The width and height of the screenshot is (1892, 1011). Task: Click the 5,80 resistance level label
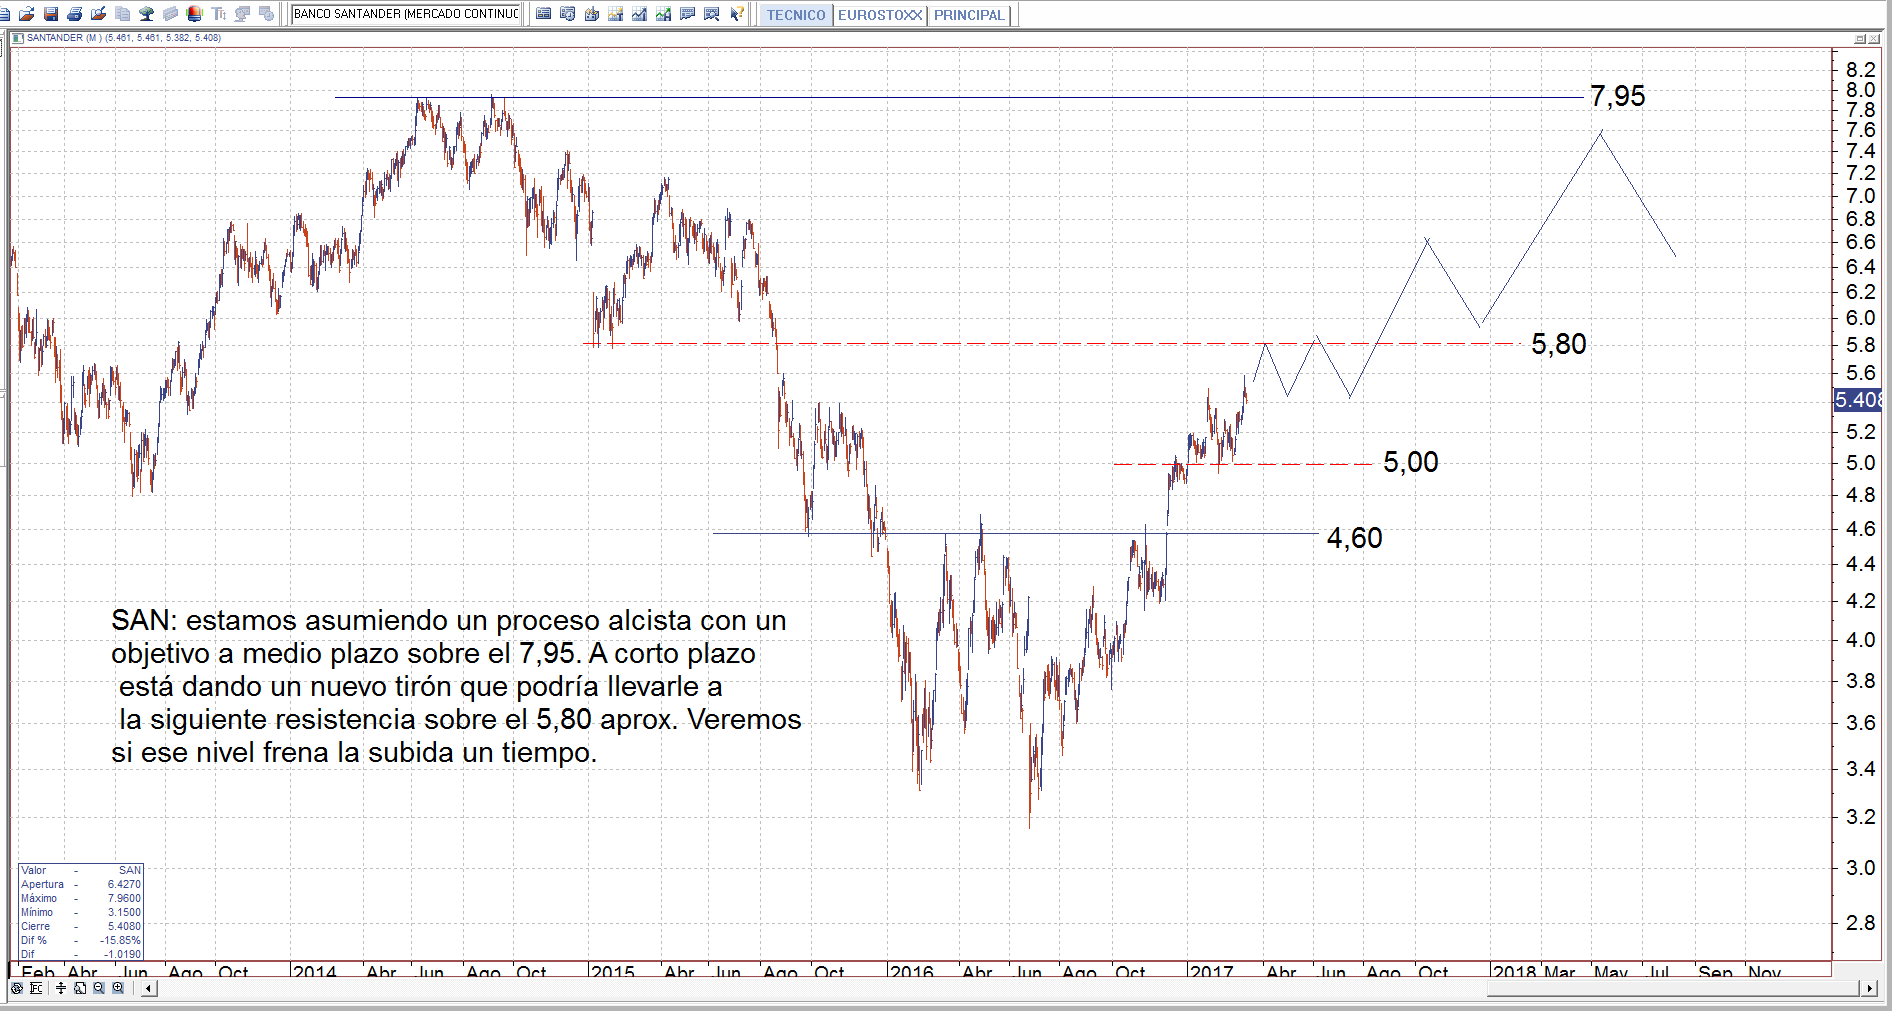(x=1559, y=344)
